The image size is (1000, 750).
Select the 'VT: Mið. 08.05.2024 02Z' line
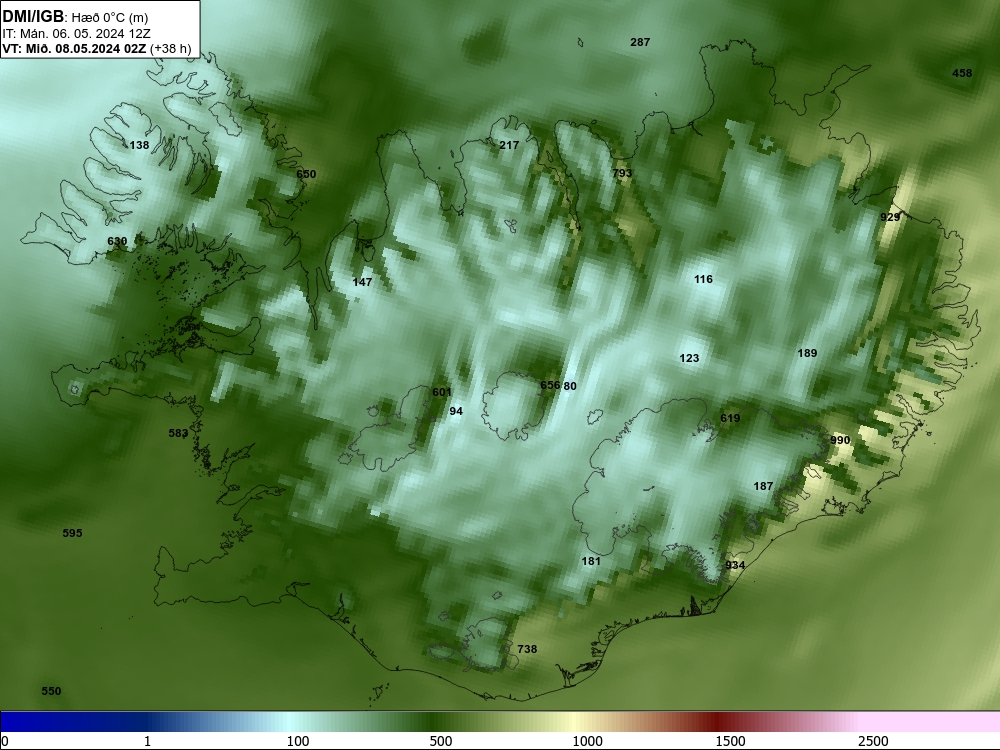pos(74,48)
